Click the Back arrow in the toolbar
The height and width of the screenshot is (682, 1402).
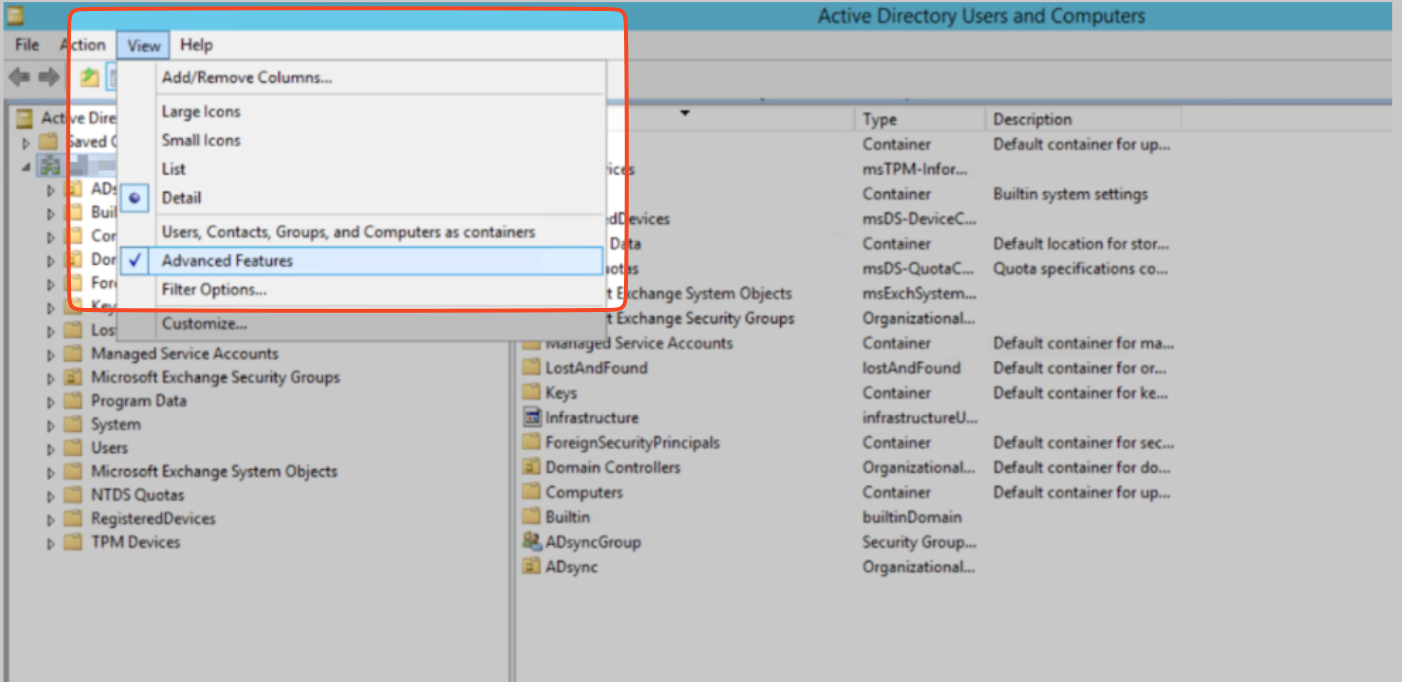pos(18,77)
